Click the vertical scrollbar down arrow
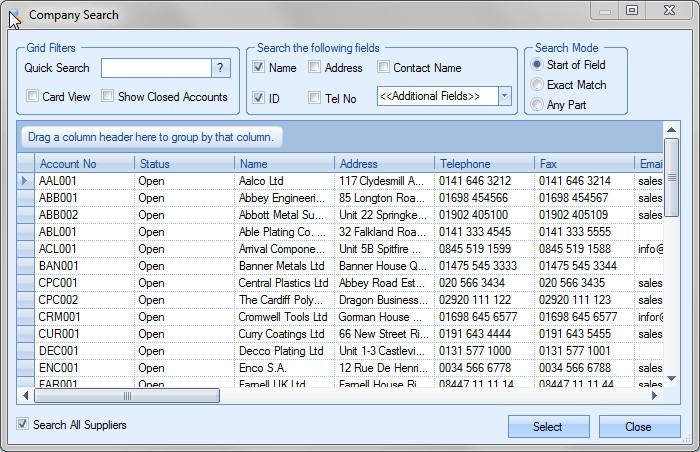Image resolution: width=700 pixels, height=452 pixels. pyautogui.click(x=672, y=380)
